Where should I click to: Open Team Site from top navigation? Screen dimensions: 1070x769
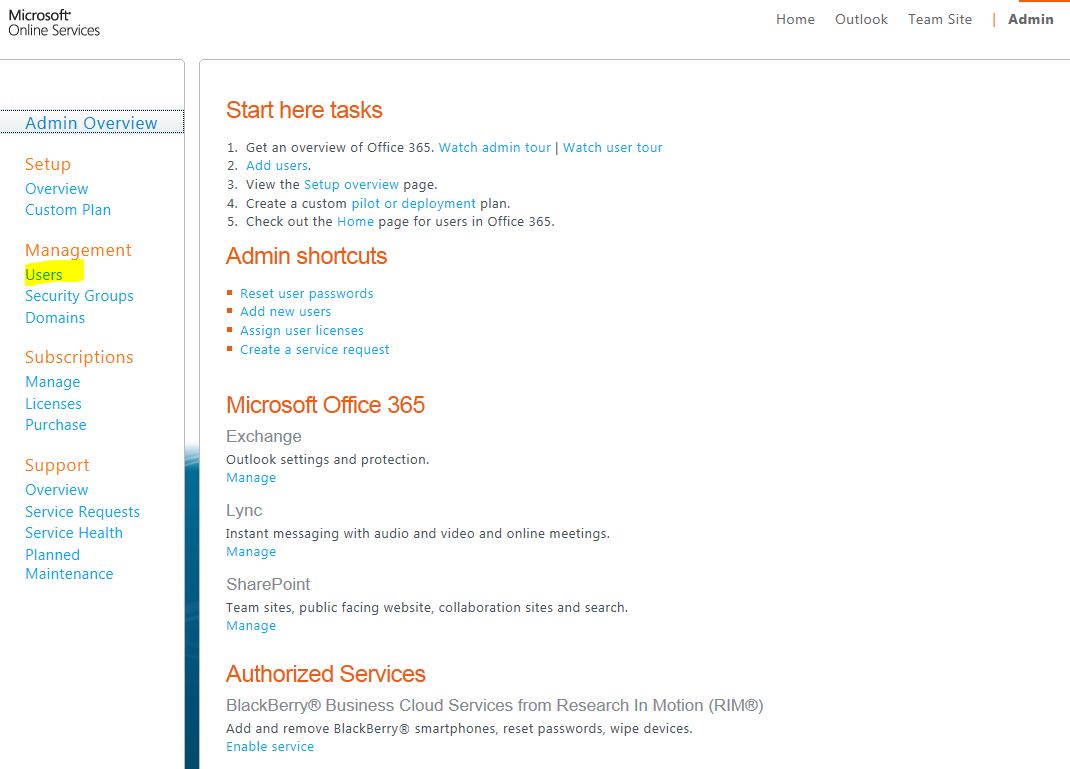click(x=940, y=19)
